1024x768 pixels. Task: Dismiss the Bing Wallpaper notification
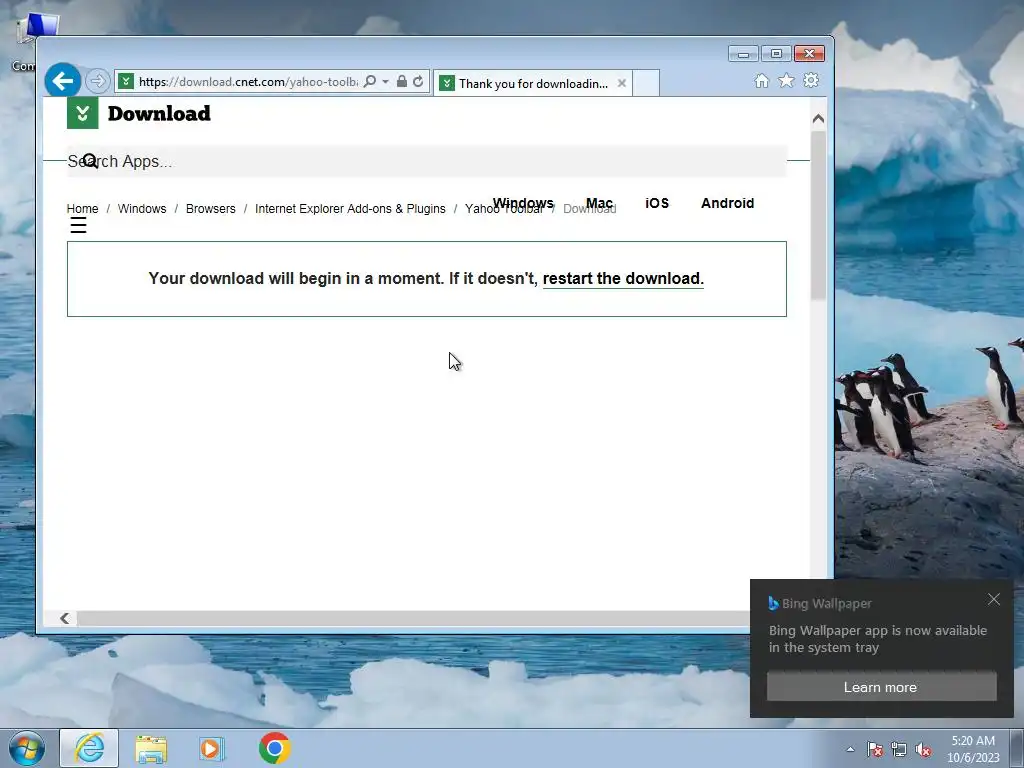pos(994,600)
